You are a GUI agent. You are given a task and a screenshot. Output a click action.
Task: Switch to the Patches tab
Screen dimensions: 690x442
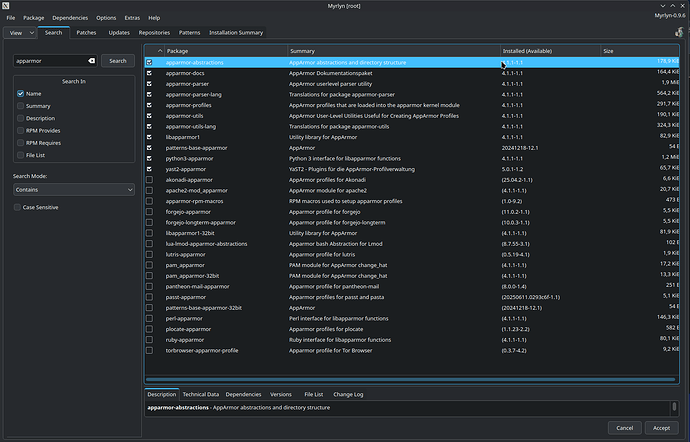(x=86, y=33)
